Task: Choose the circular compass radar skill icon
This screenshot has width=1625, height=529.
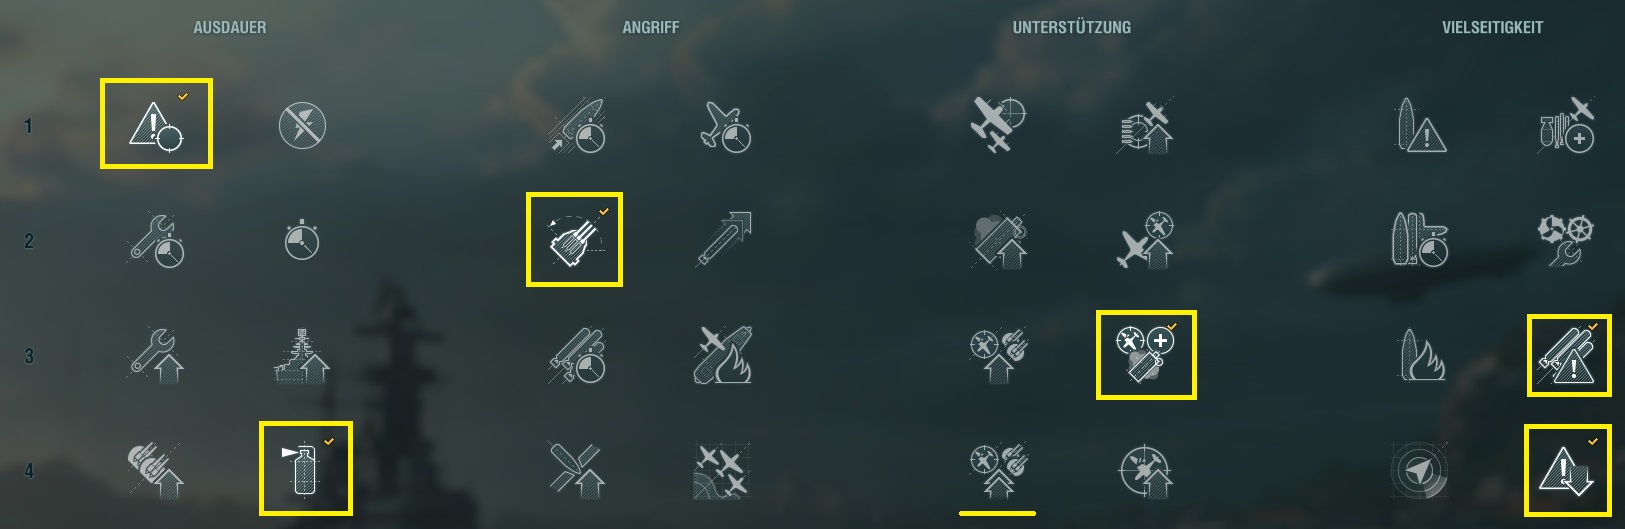Action: 1419,469
